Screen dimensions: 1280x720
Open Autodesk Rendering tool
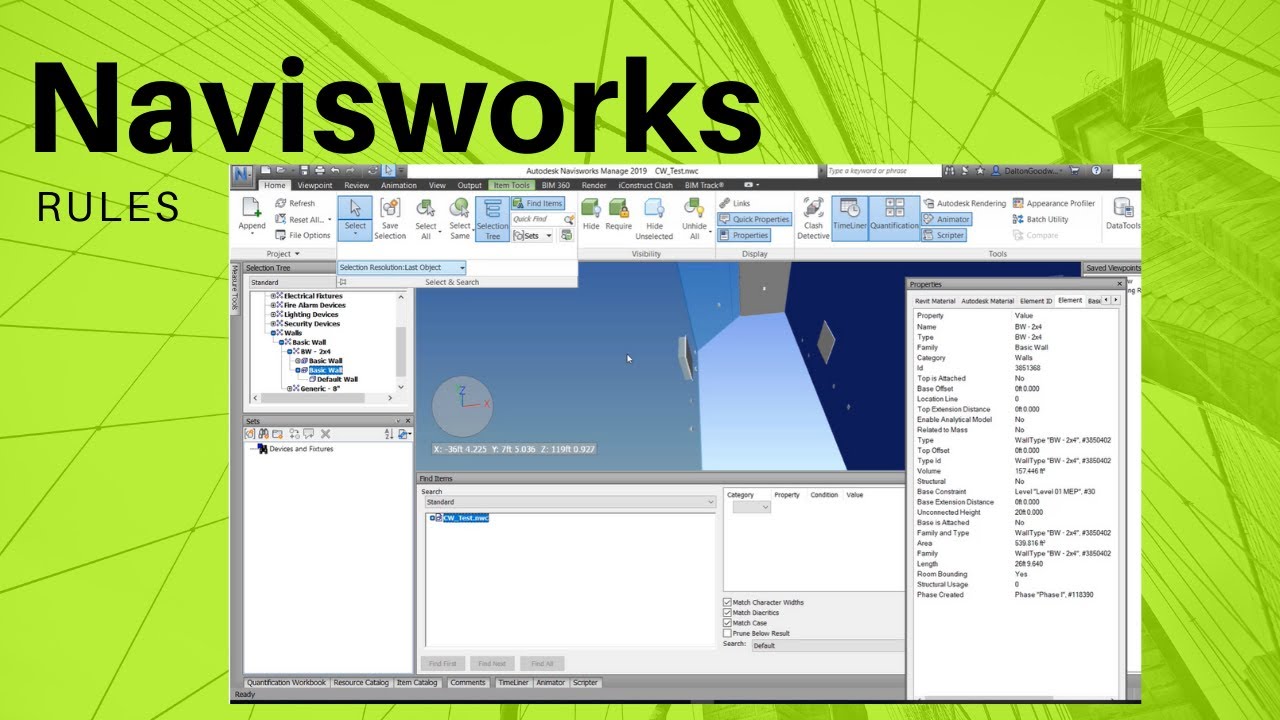(x=964, y=203)
